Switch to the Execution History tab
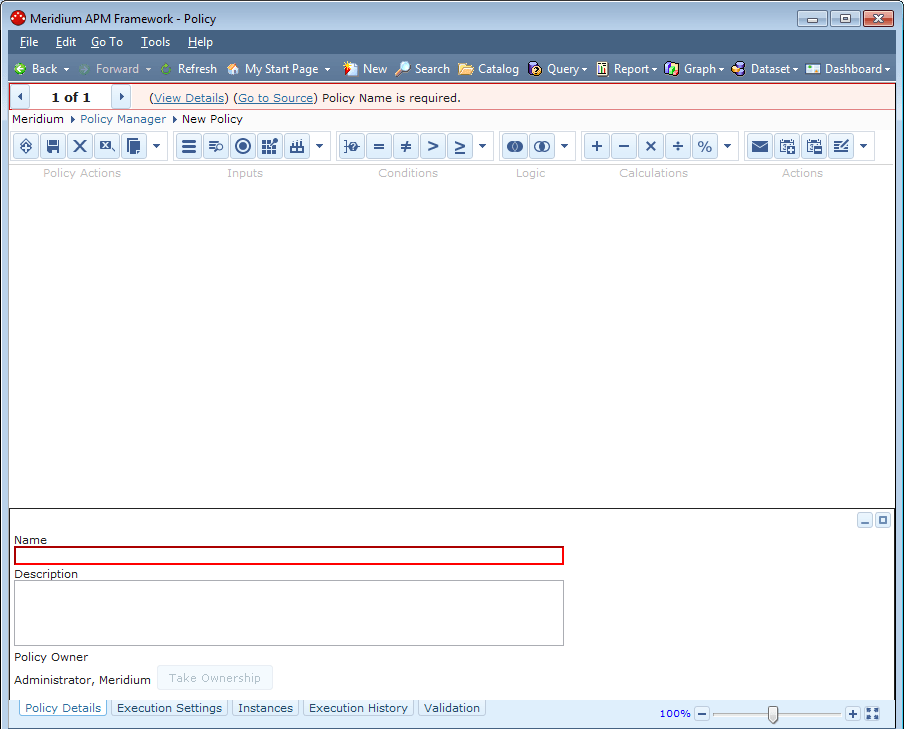The height and width of the screenshot is (729, 904). (x=358, y=708)
